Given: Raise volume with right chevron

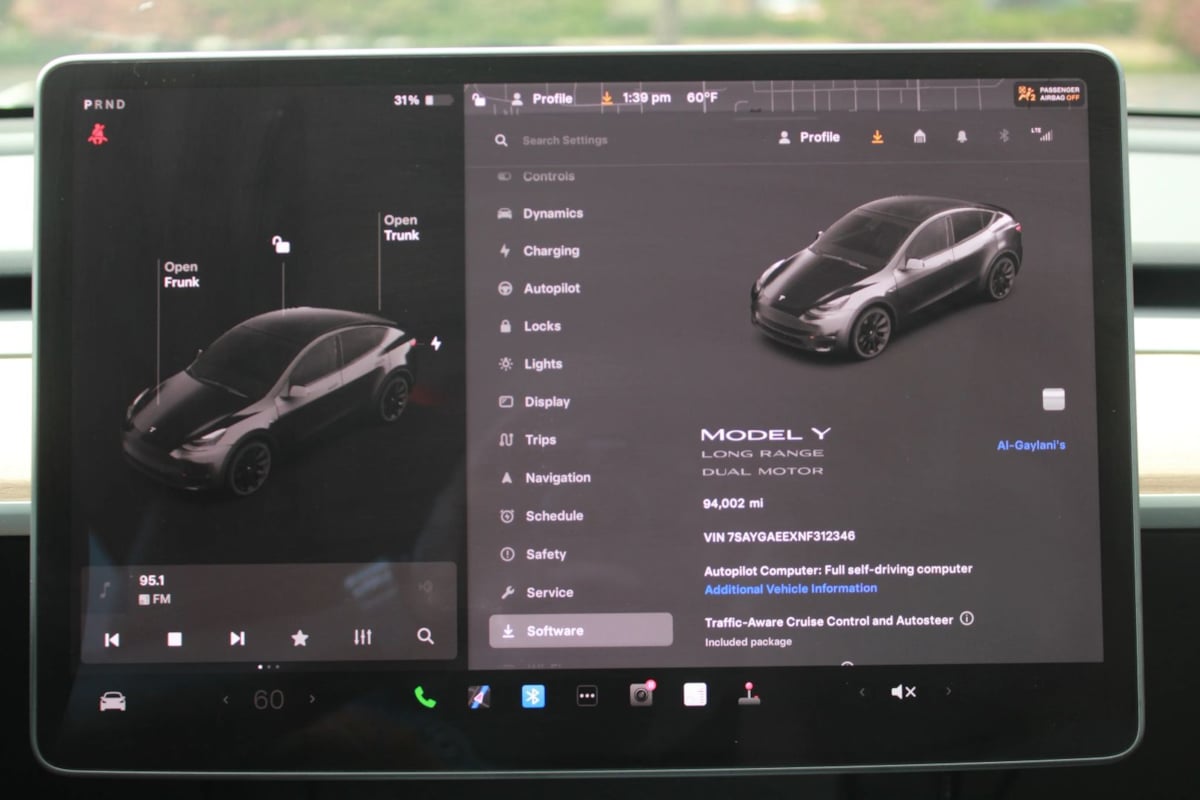Looking at the screenshot, I should pyautogui.click(x=948, y=691).
